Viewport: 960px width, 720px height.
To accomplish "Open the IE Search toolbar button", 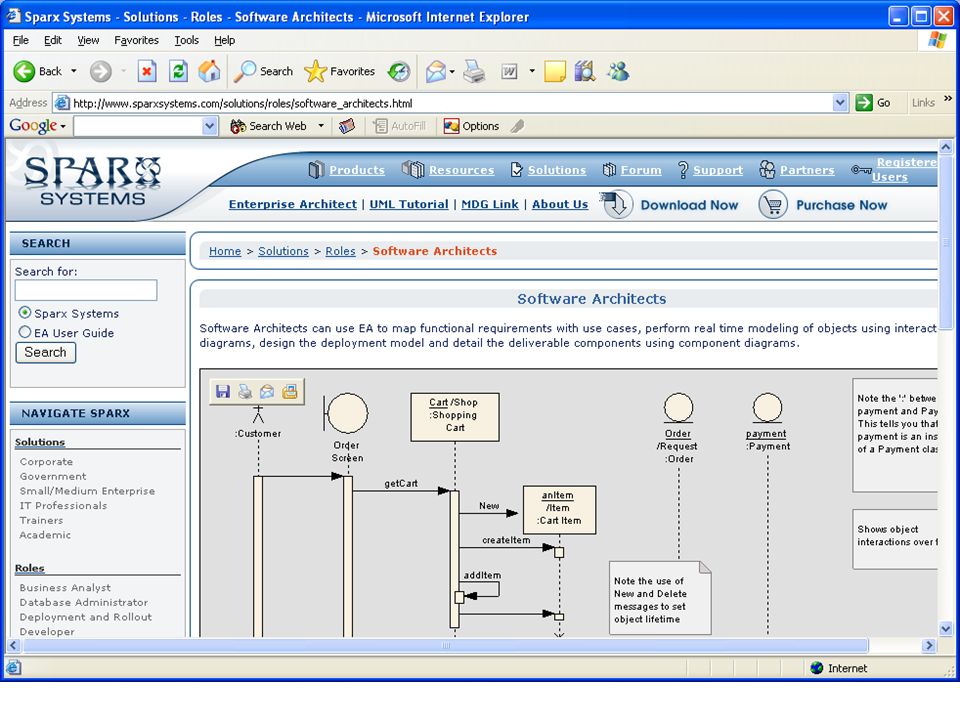I will (x=264, y=72).
